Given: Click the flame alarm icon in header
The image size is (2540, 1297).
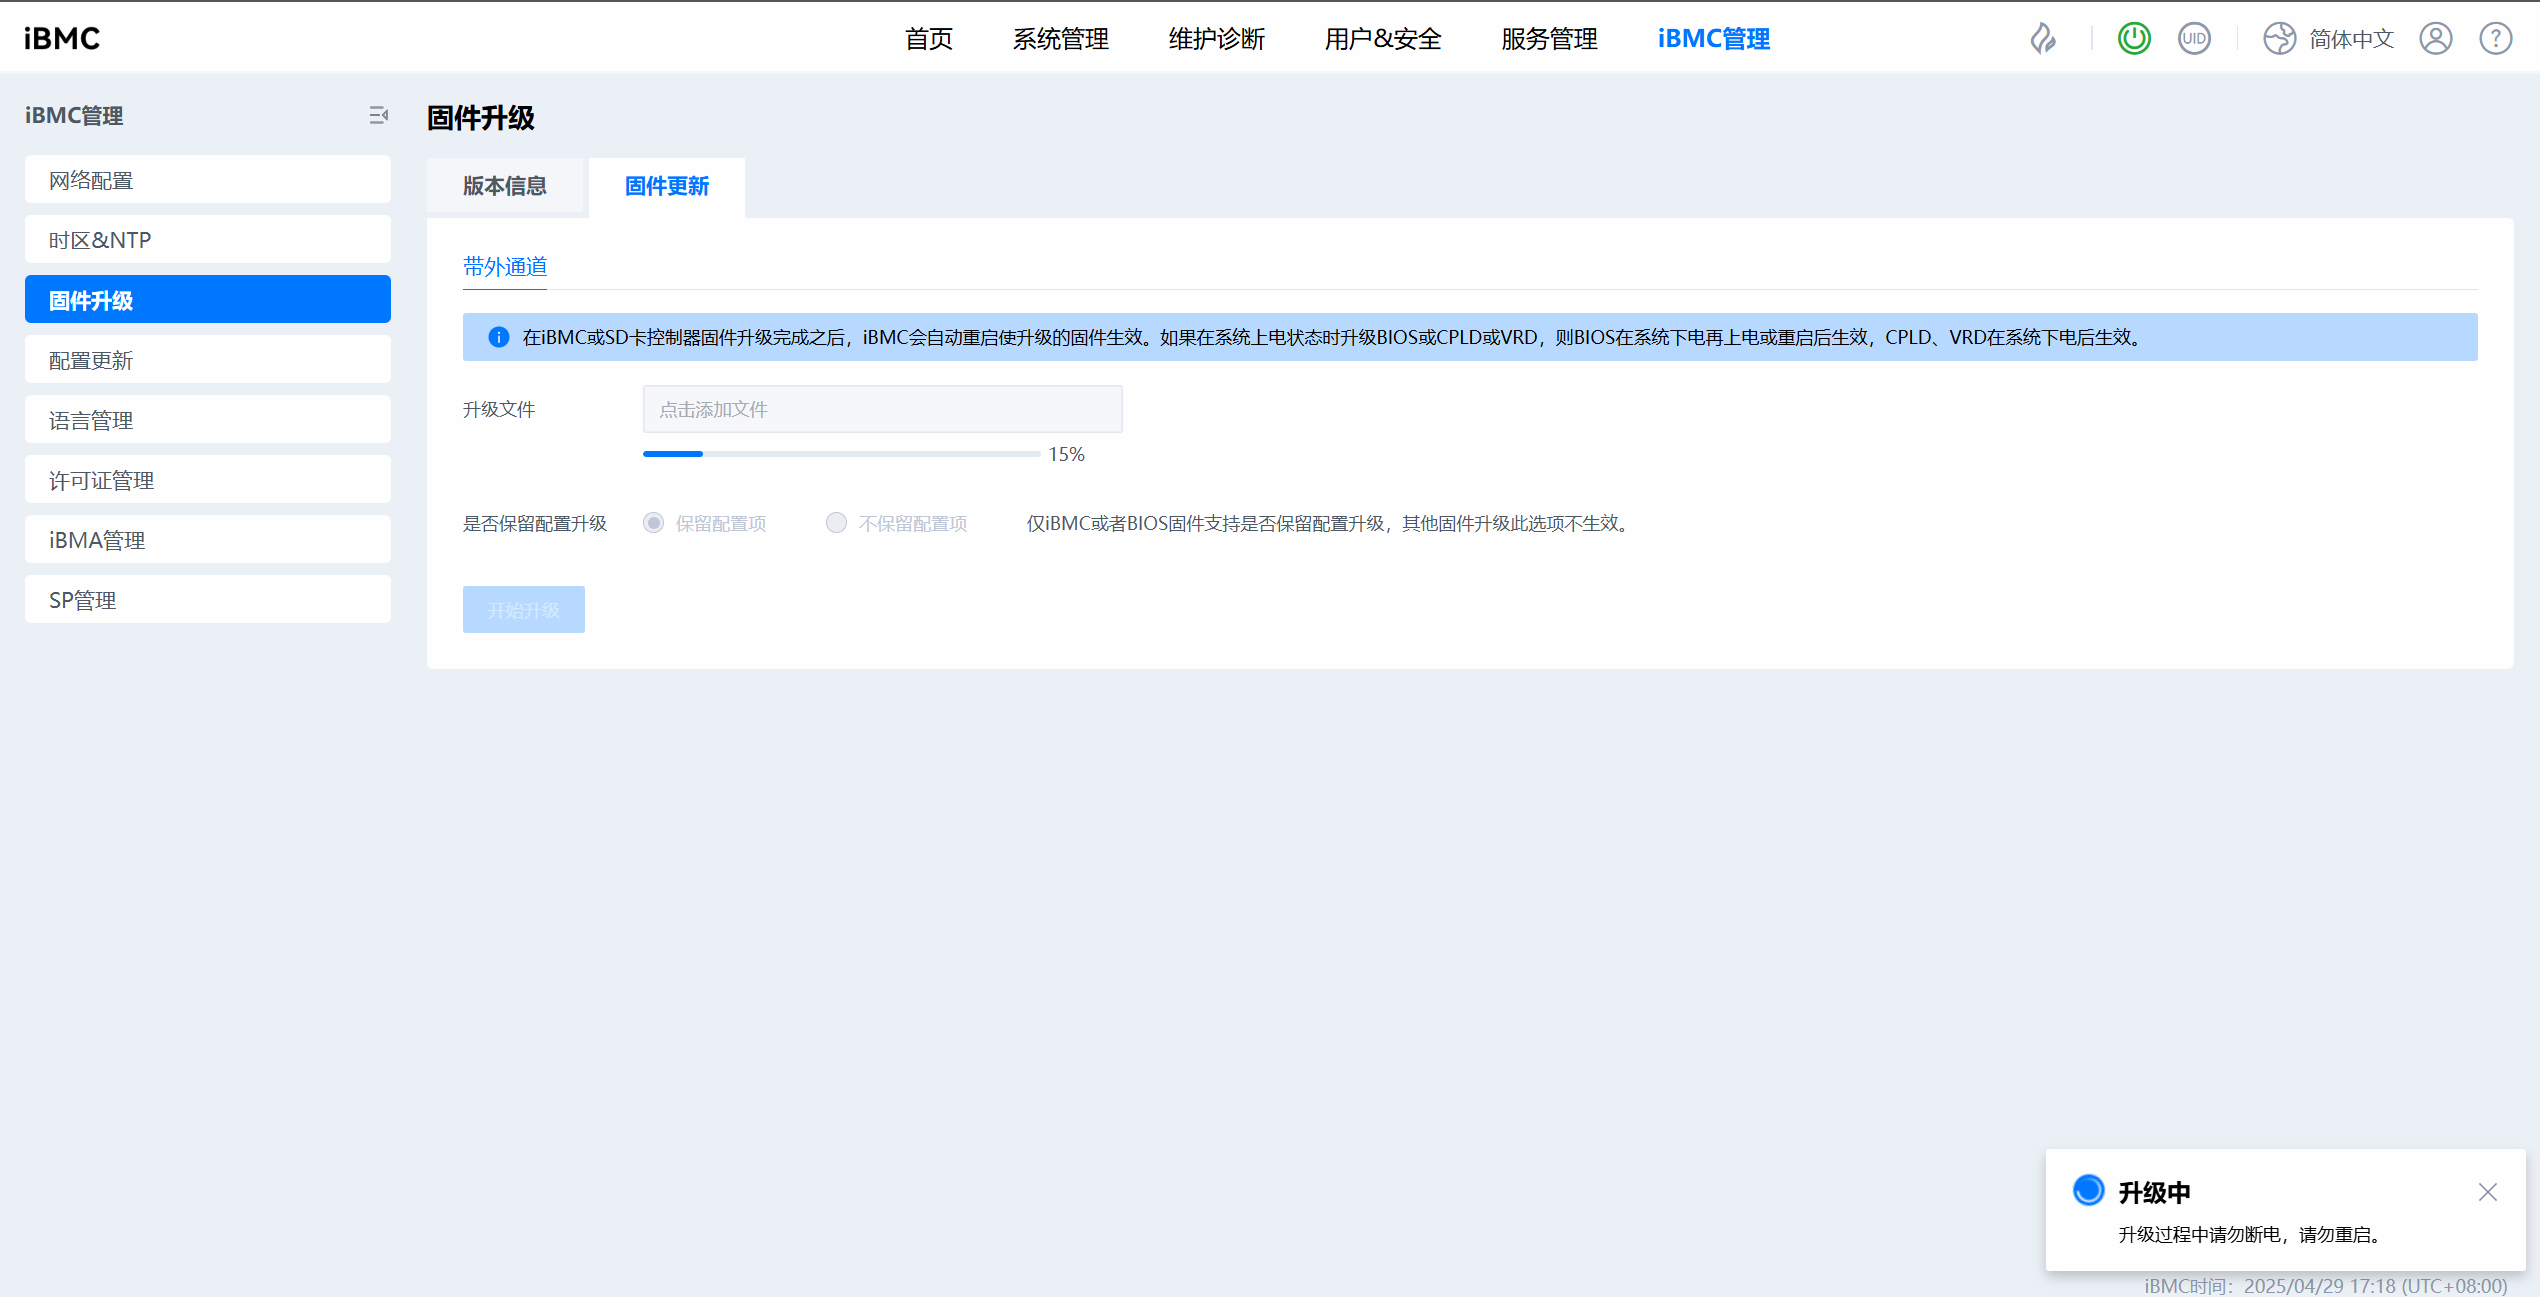Looking at the screenshot, I should (2043, 39).
